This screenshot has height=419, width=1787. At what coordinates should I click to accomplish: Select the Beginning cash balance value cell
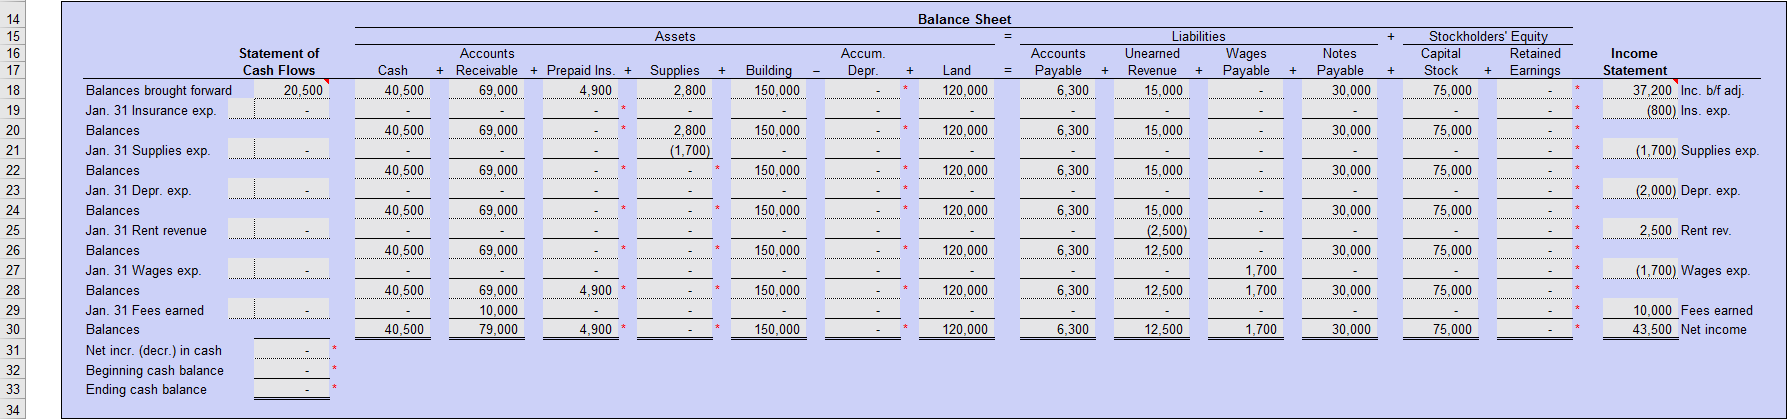tap(291, 370)
